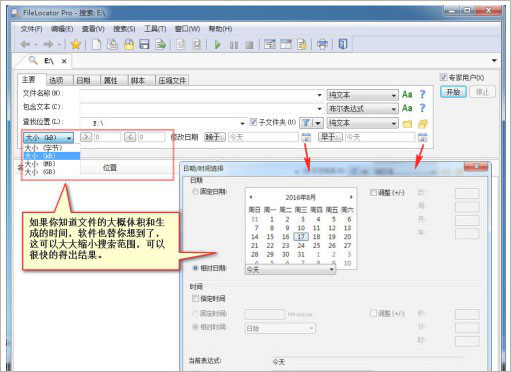Screen dimensions: 511x372
Task: Pause search with the pause icon
Action: coord(234,45)
